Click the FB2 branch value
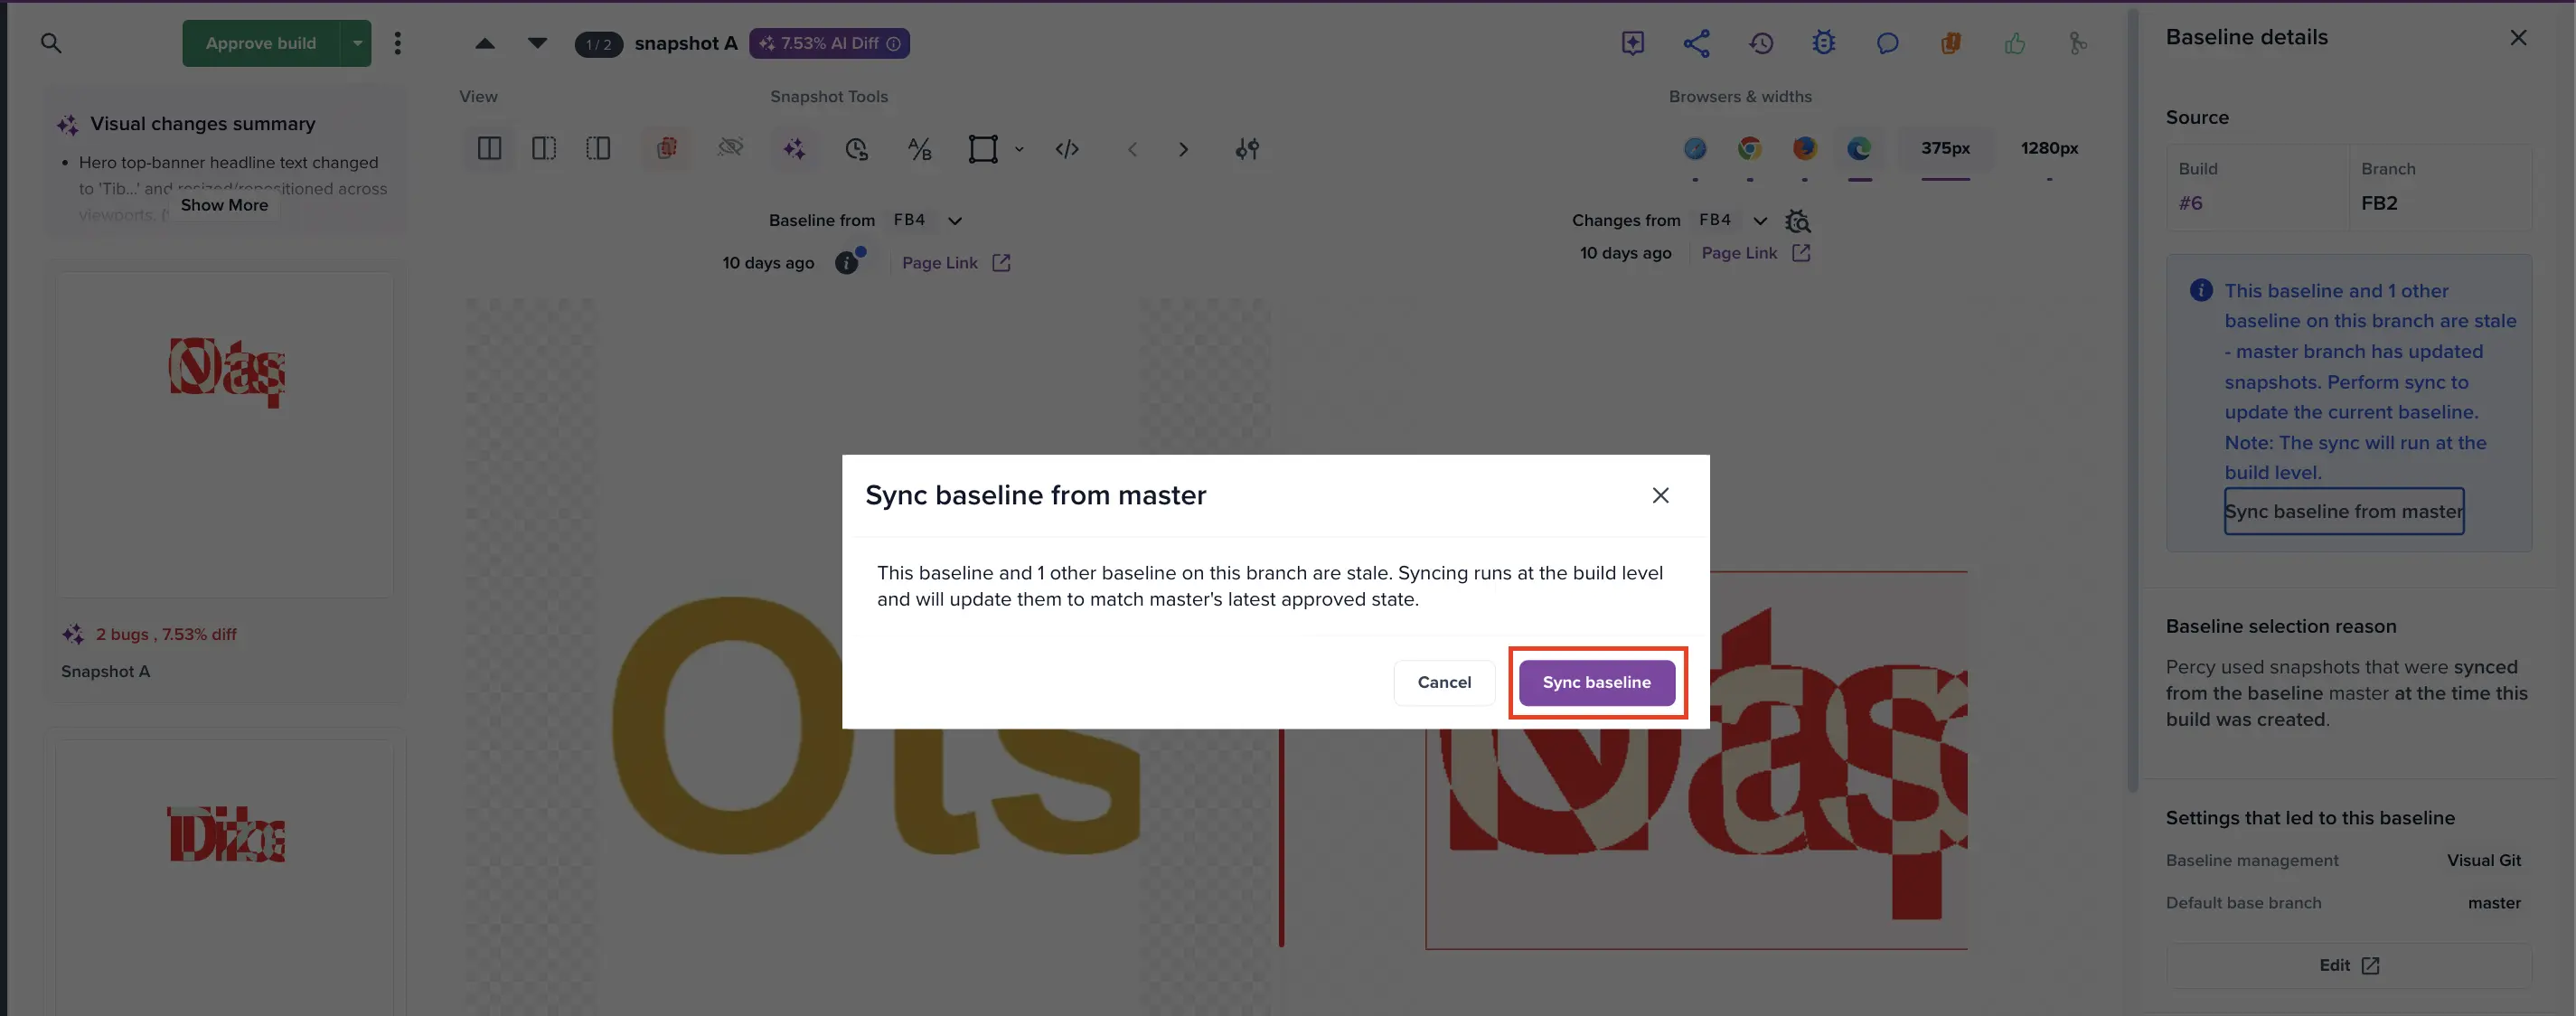 [2379, 203]
